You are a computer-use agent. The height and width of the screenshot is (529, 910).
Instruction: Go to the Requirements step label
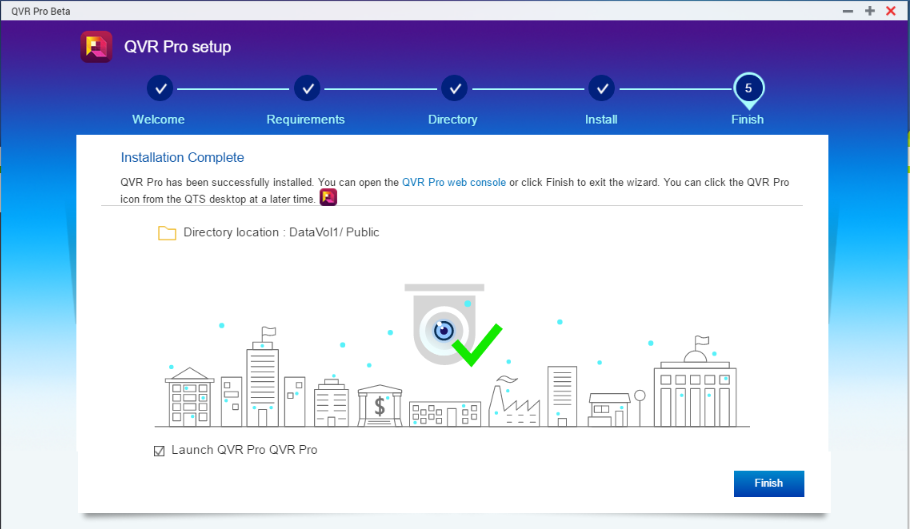[305, 120]
